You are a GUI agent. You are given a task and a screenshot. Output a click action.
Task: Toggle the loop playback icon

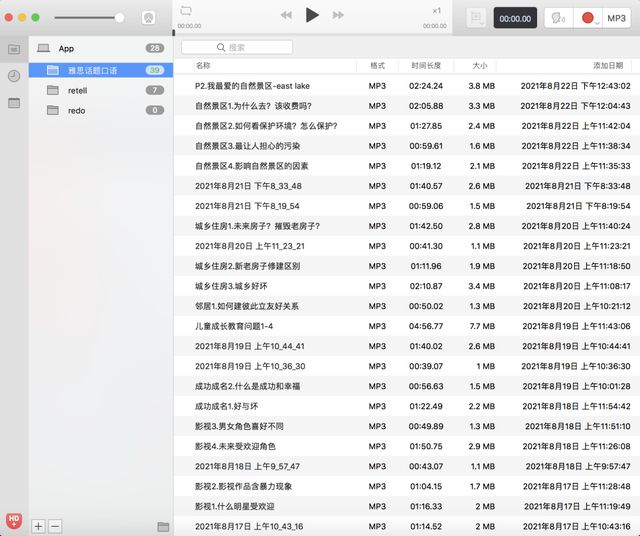(186, 11)
